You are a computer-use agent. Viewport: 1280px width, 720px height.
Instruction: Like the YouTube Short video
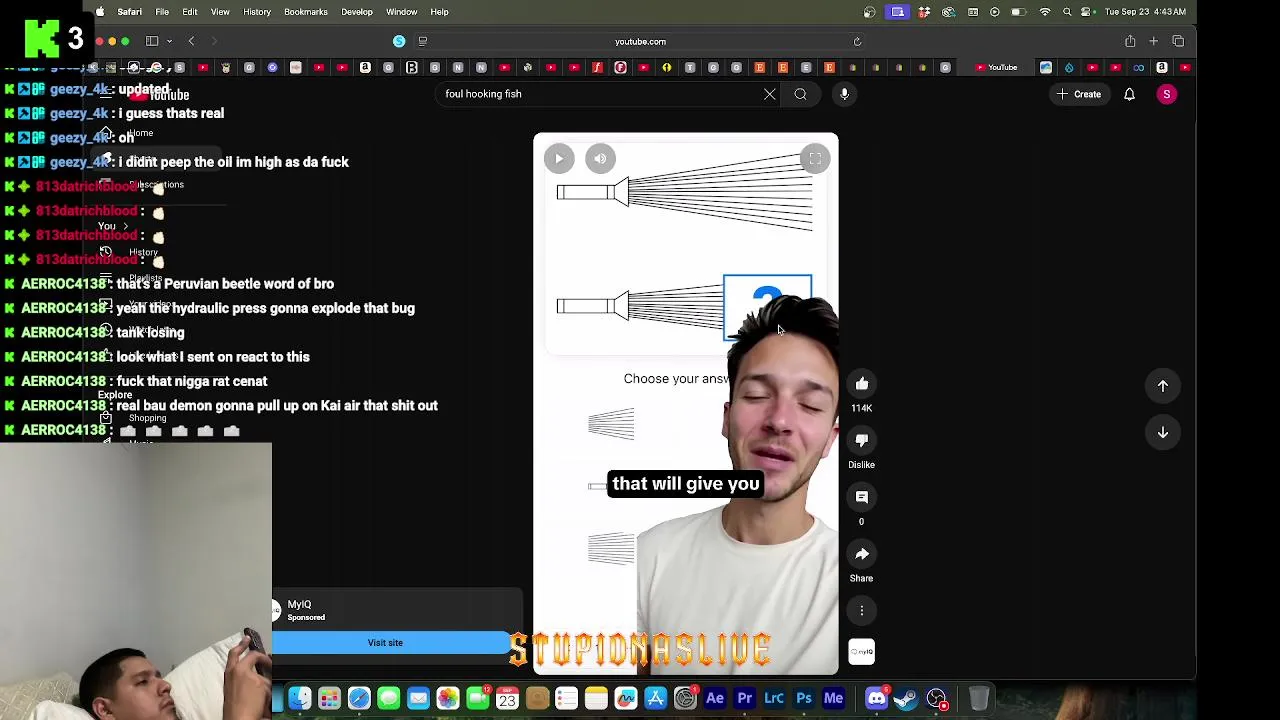pos(861,384)
